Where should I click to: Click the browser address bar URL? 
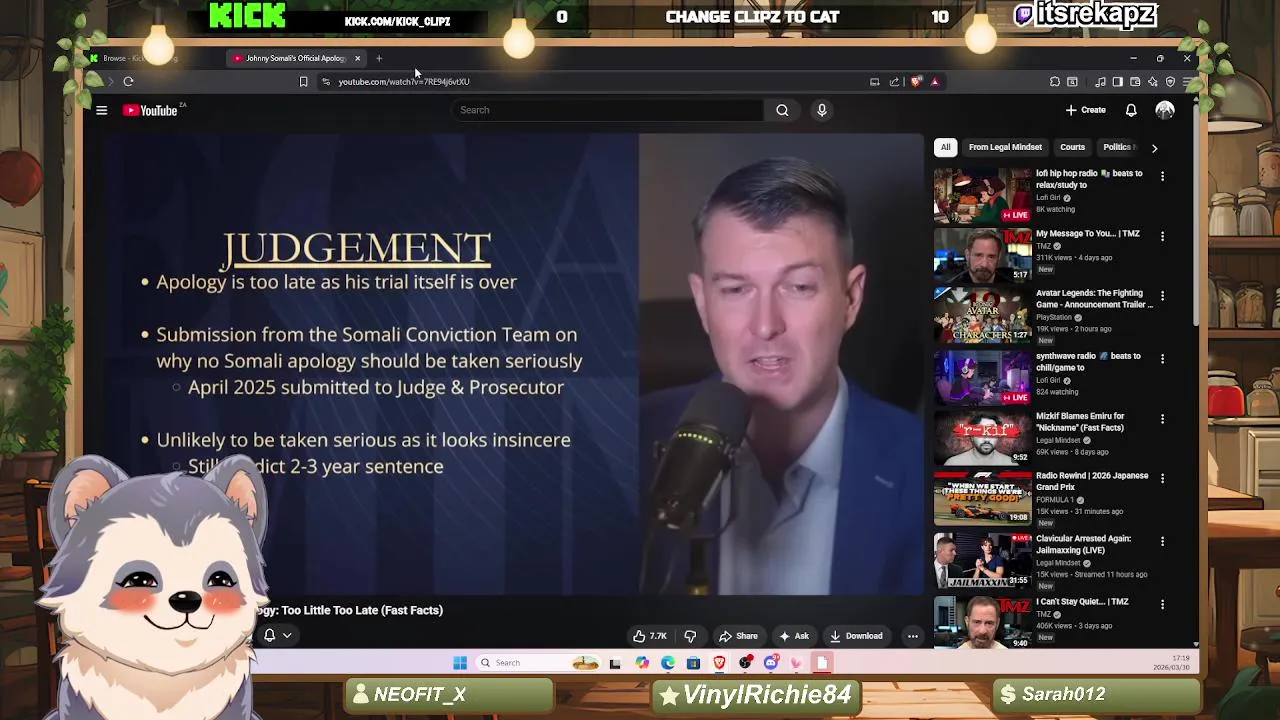click(404, 82)
